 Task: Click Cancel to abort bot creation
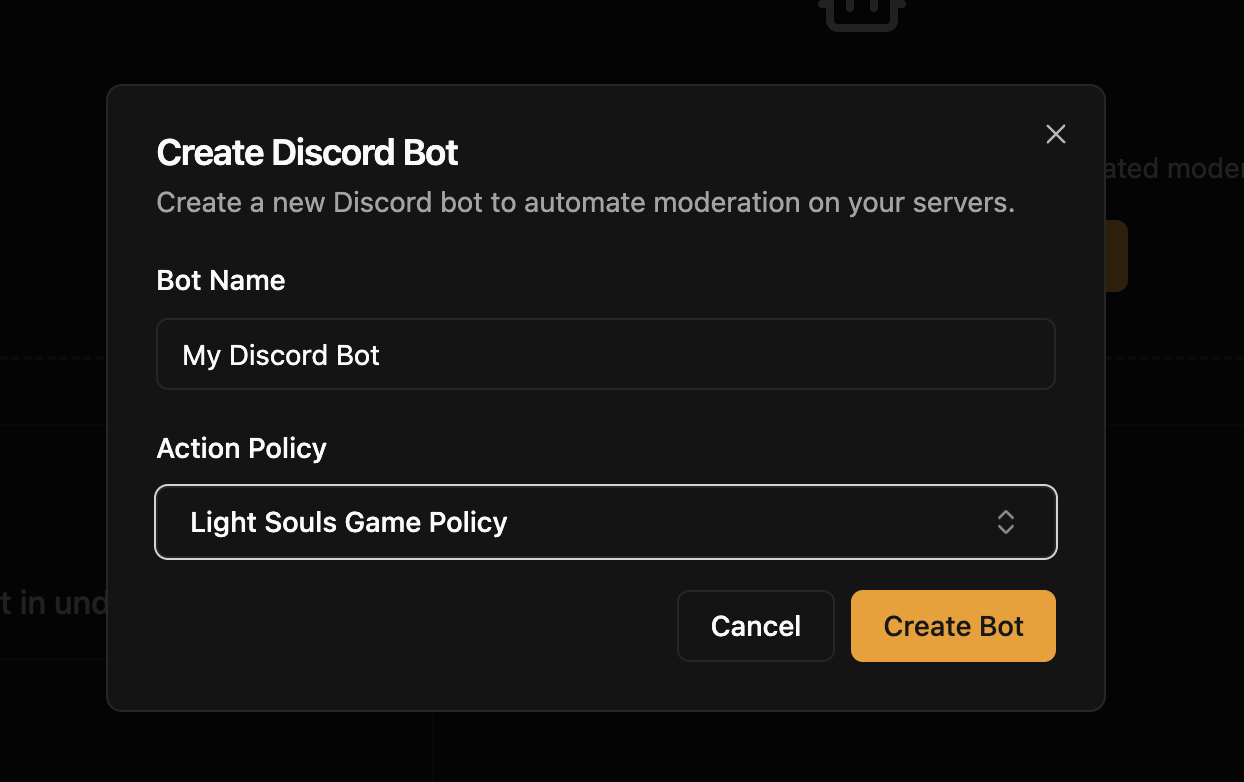tap(755, 625)
